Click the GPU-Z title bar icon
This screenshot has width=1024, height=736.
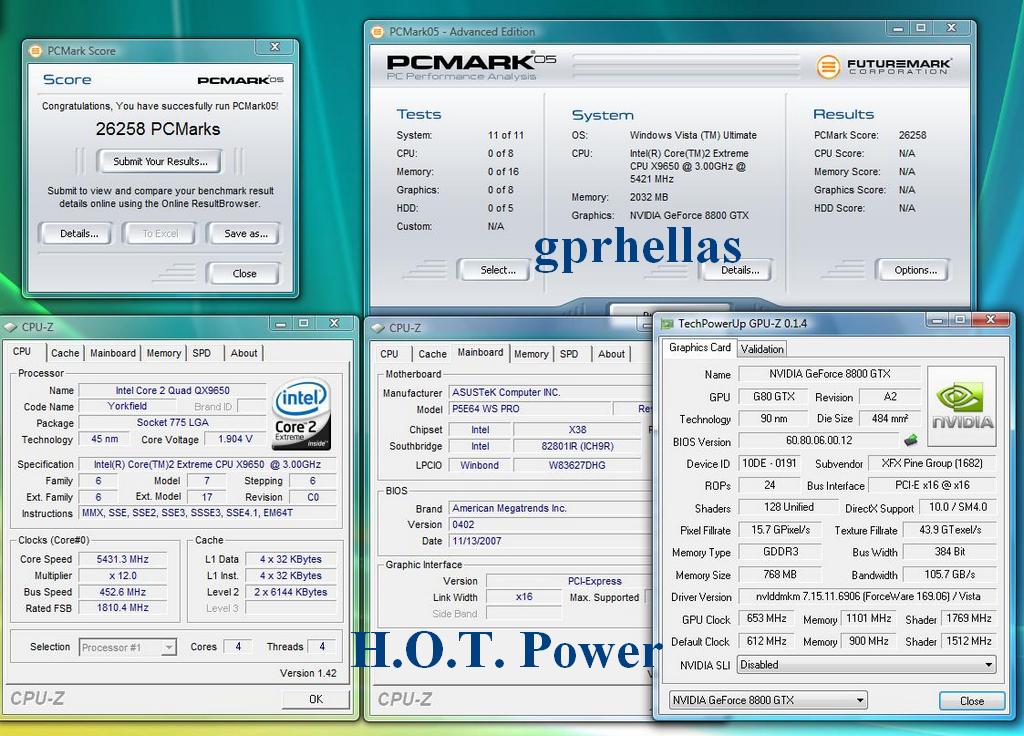coord(667,323)
